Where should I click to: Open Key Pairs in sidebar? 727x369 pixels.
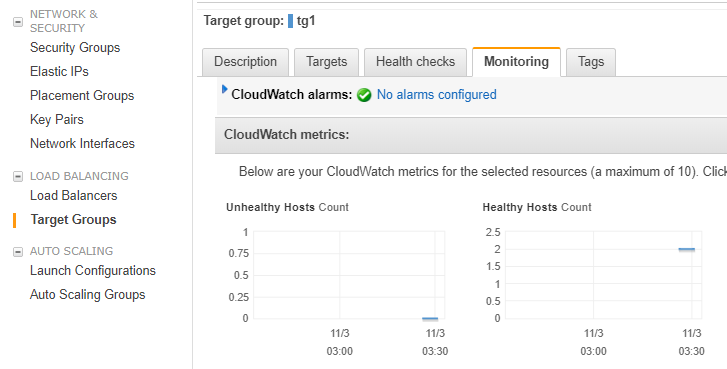(57, 120)
